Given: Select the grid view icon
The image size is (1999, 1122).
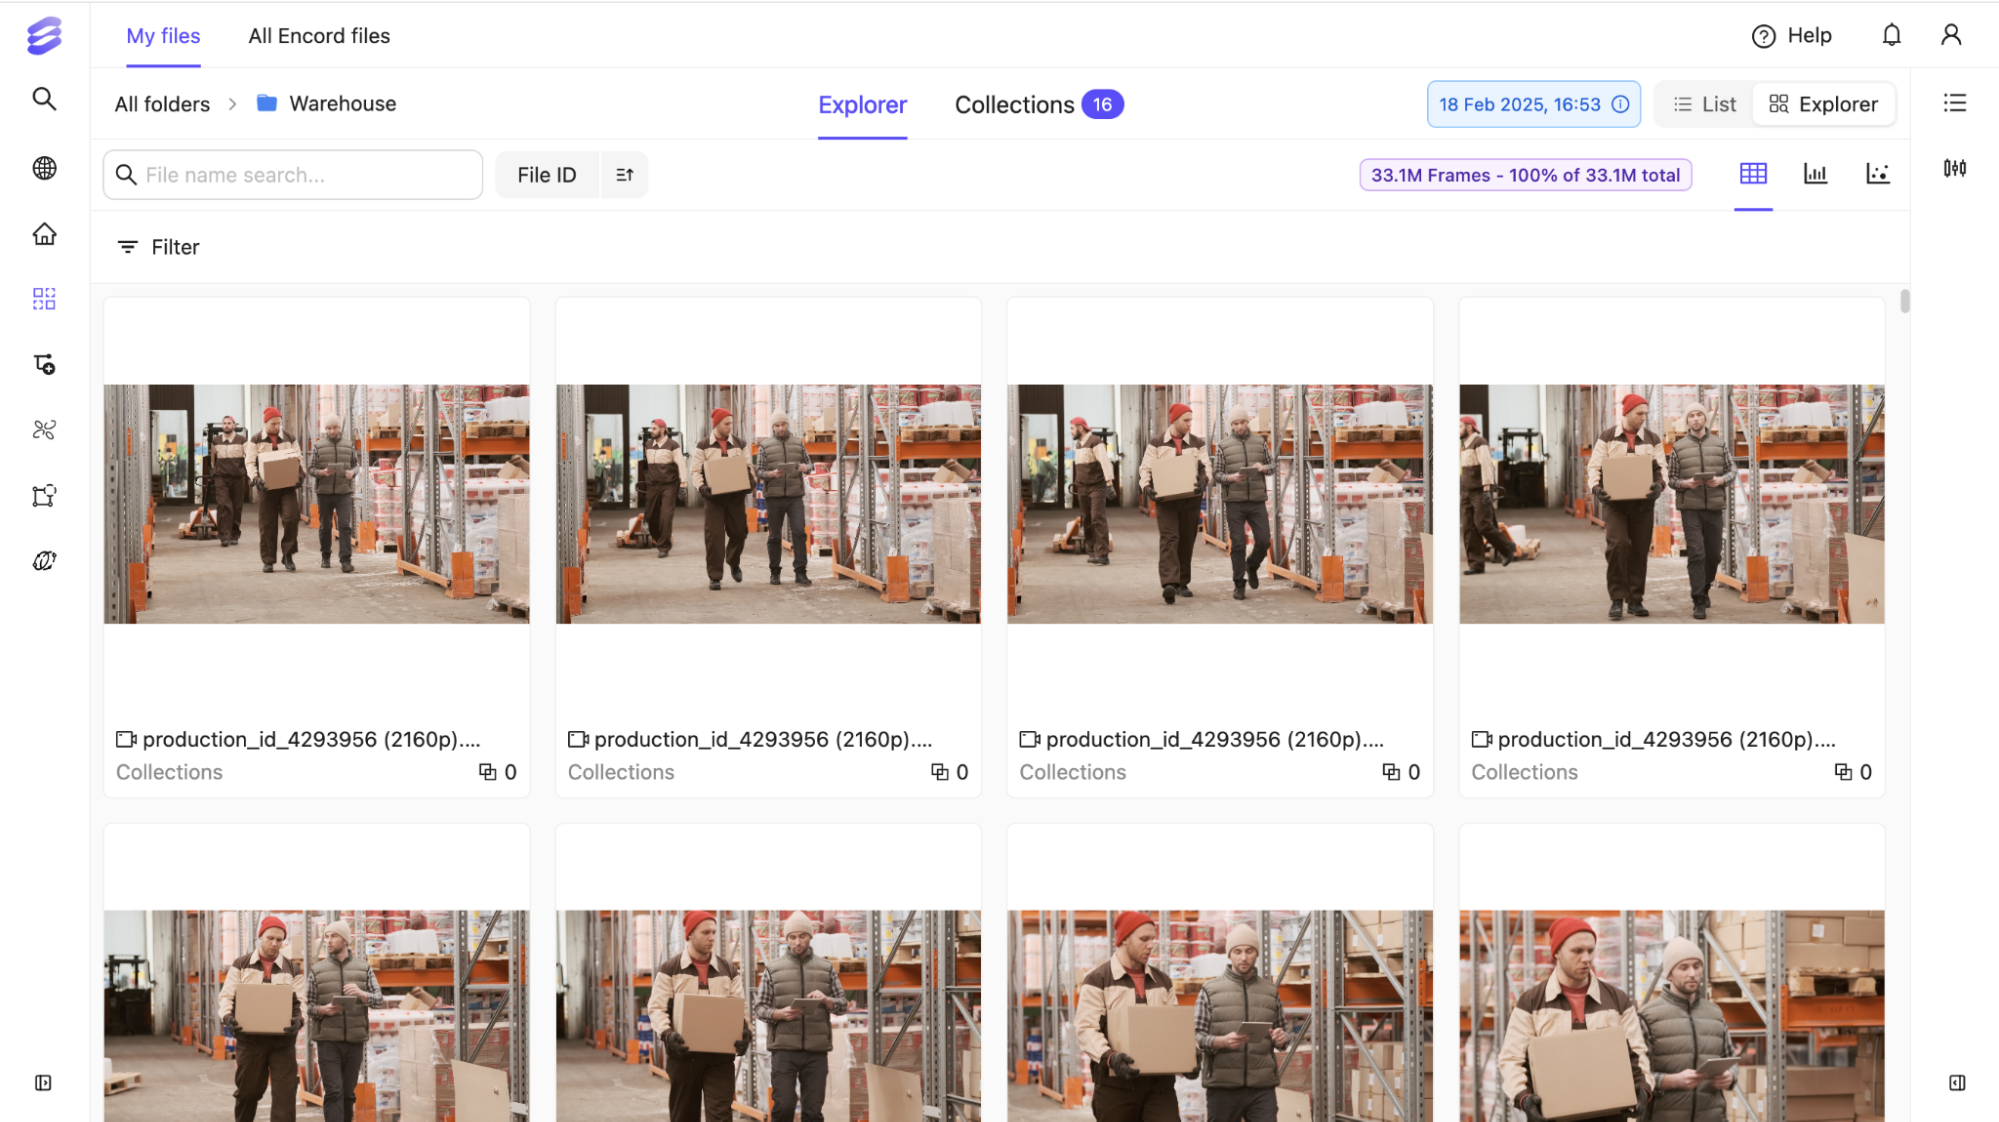Looking at the screenshot, I should (x=1752, y=174).
